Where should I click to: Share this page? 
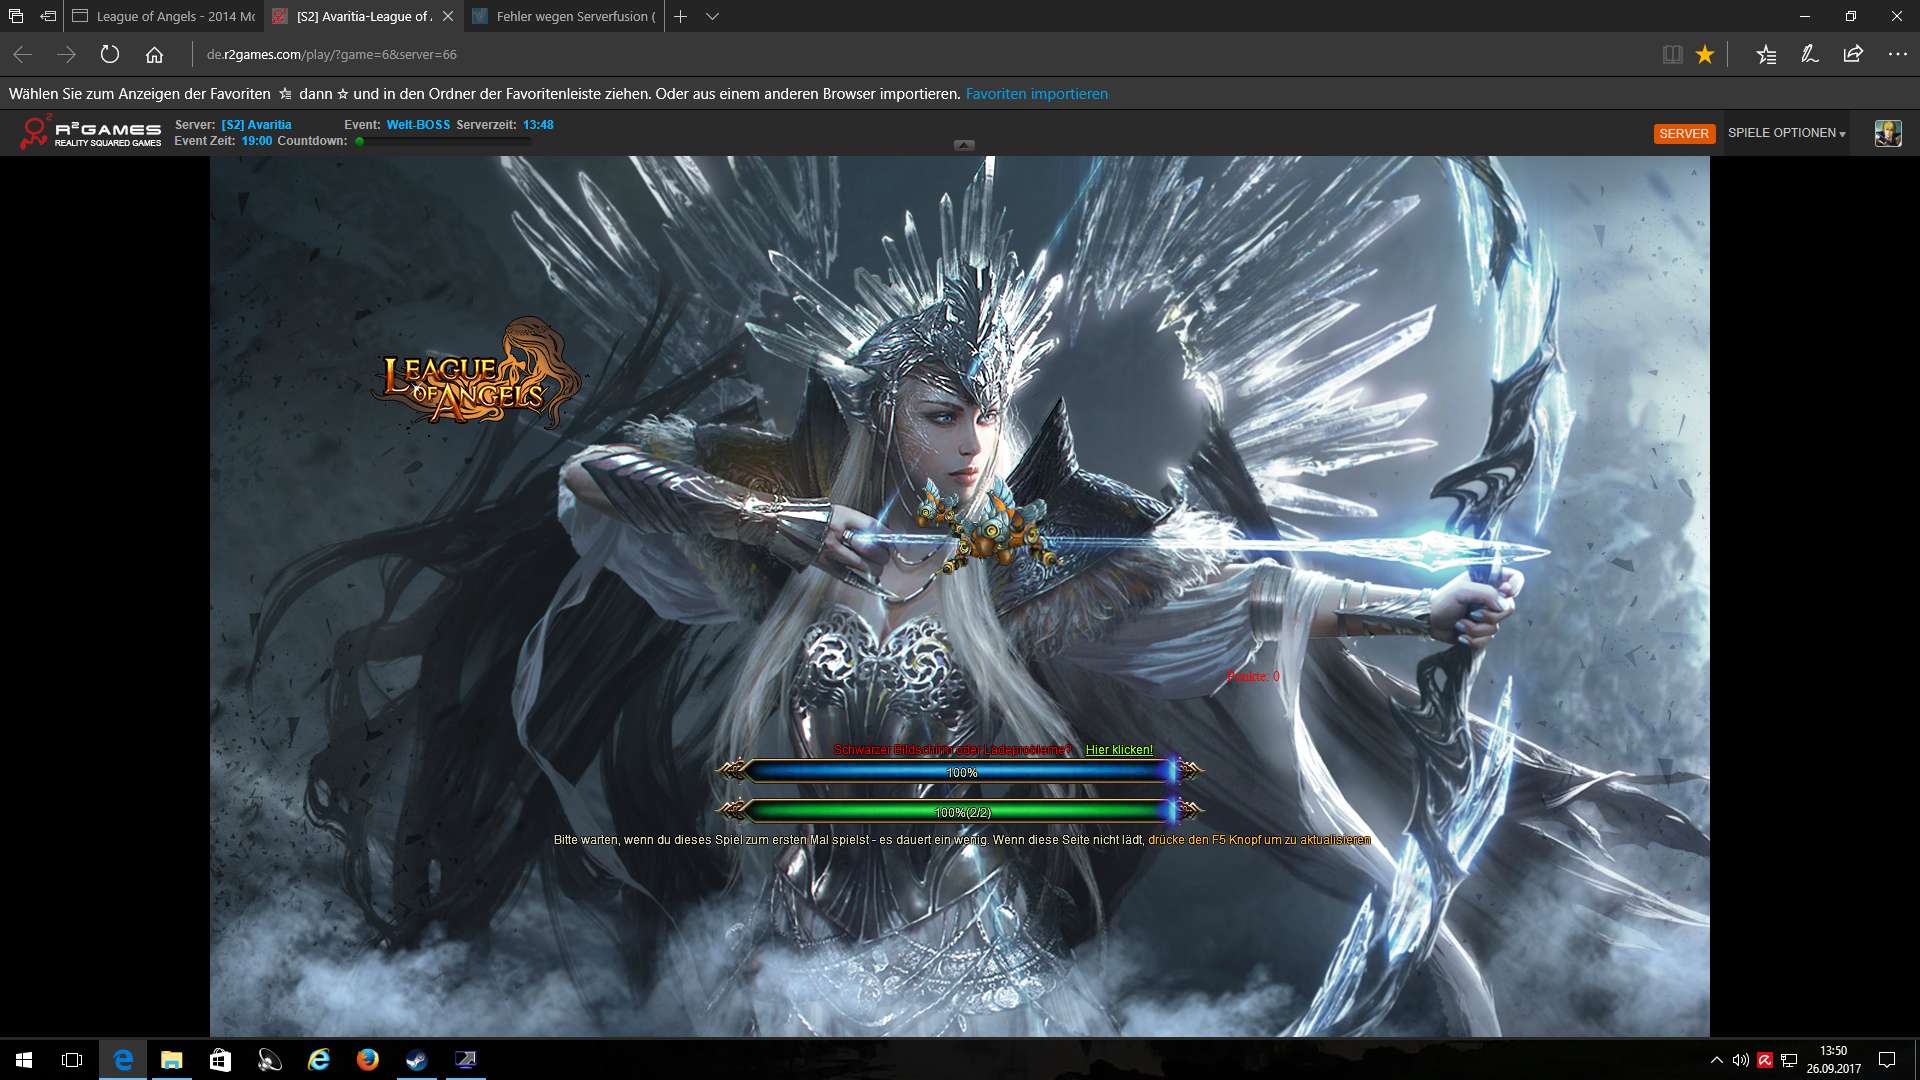[x=1853, y=55]
